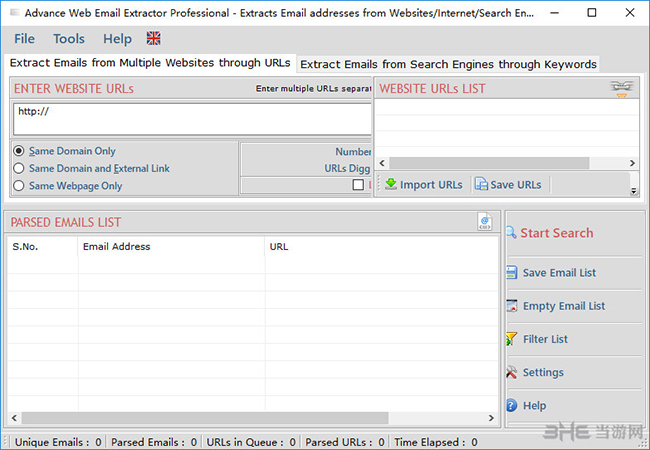650x450 pixels.
Task: Click the UK flag language icon
Action: (153, 38)
